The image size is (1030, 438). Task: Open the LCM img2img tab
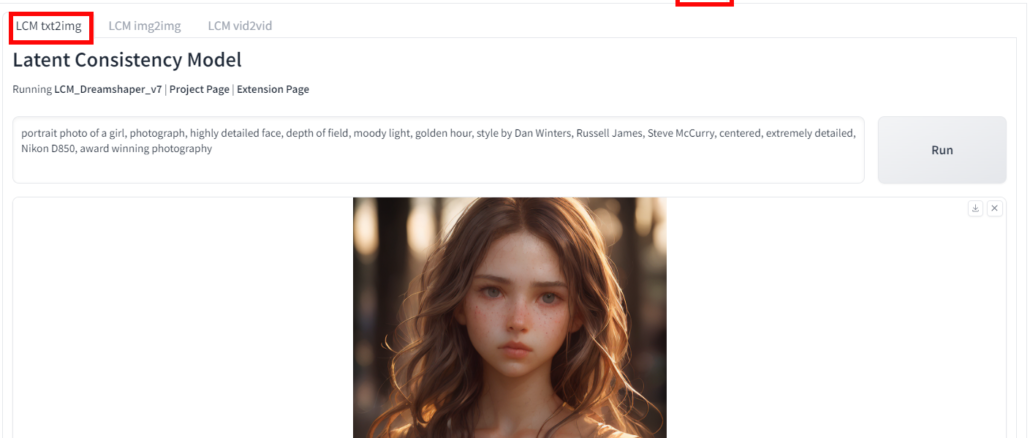141,25
